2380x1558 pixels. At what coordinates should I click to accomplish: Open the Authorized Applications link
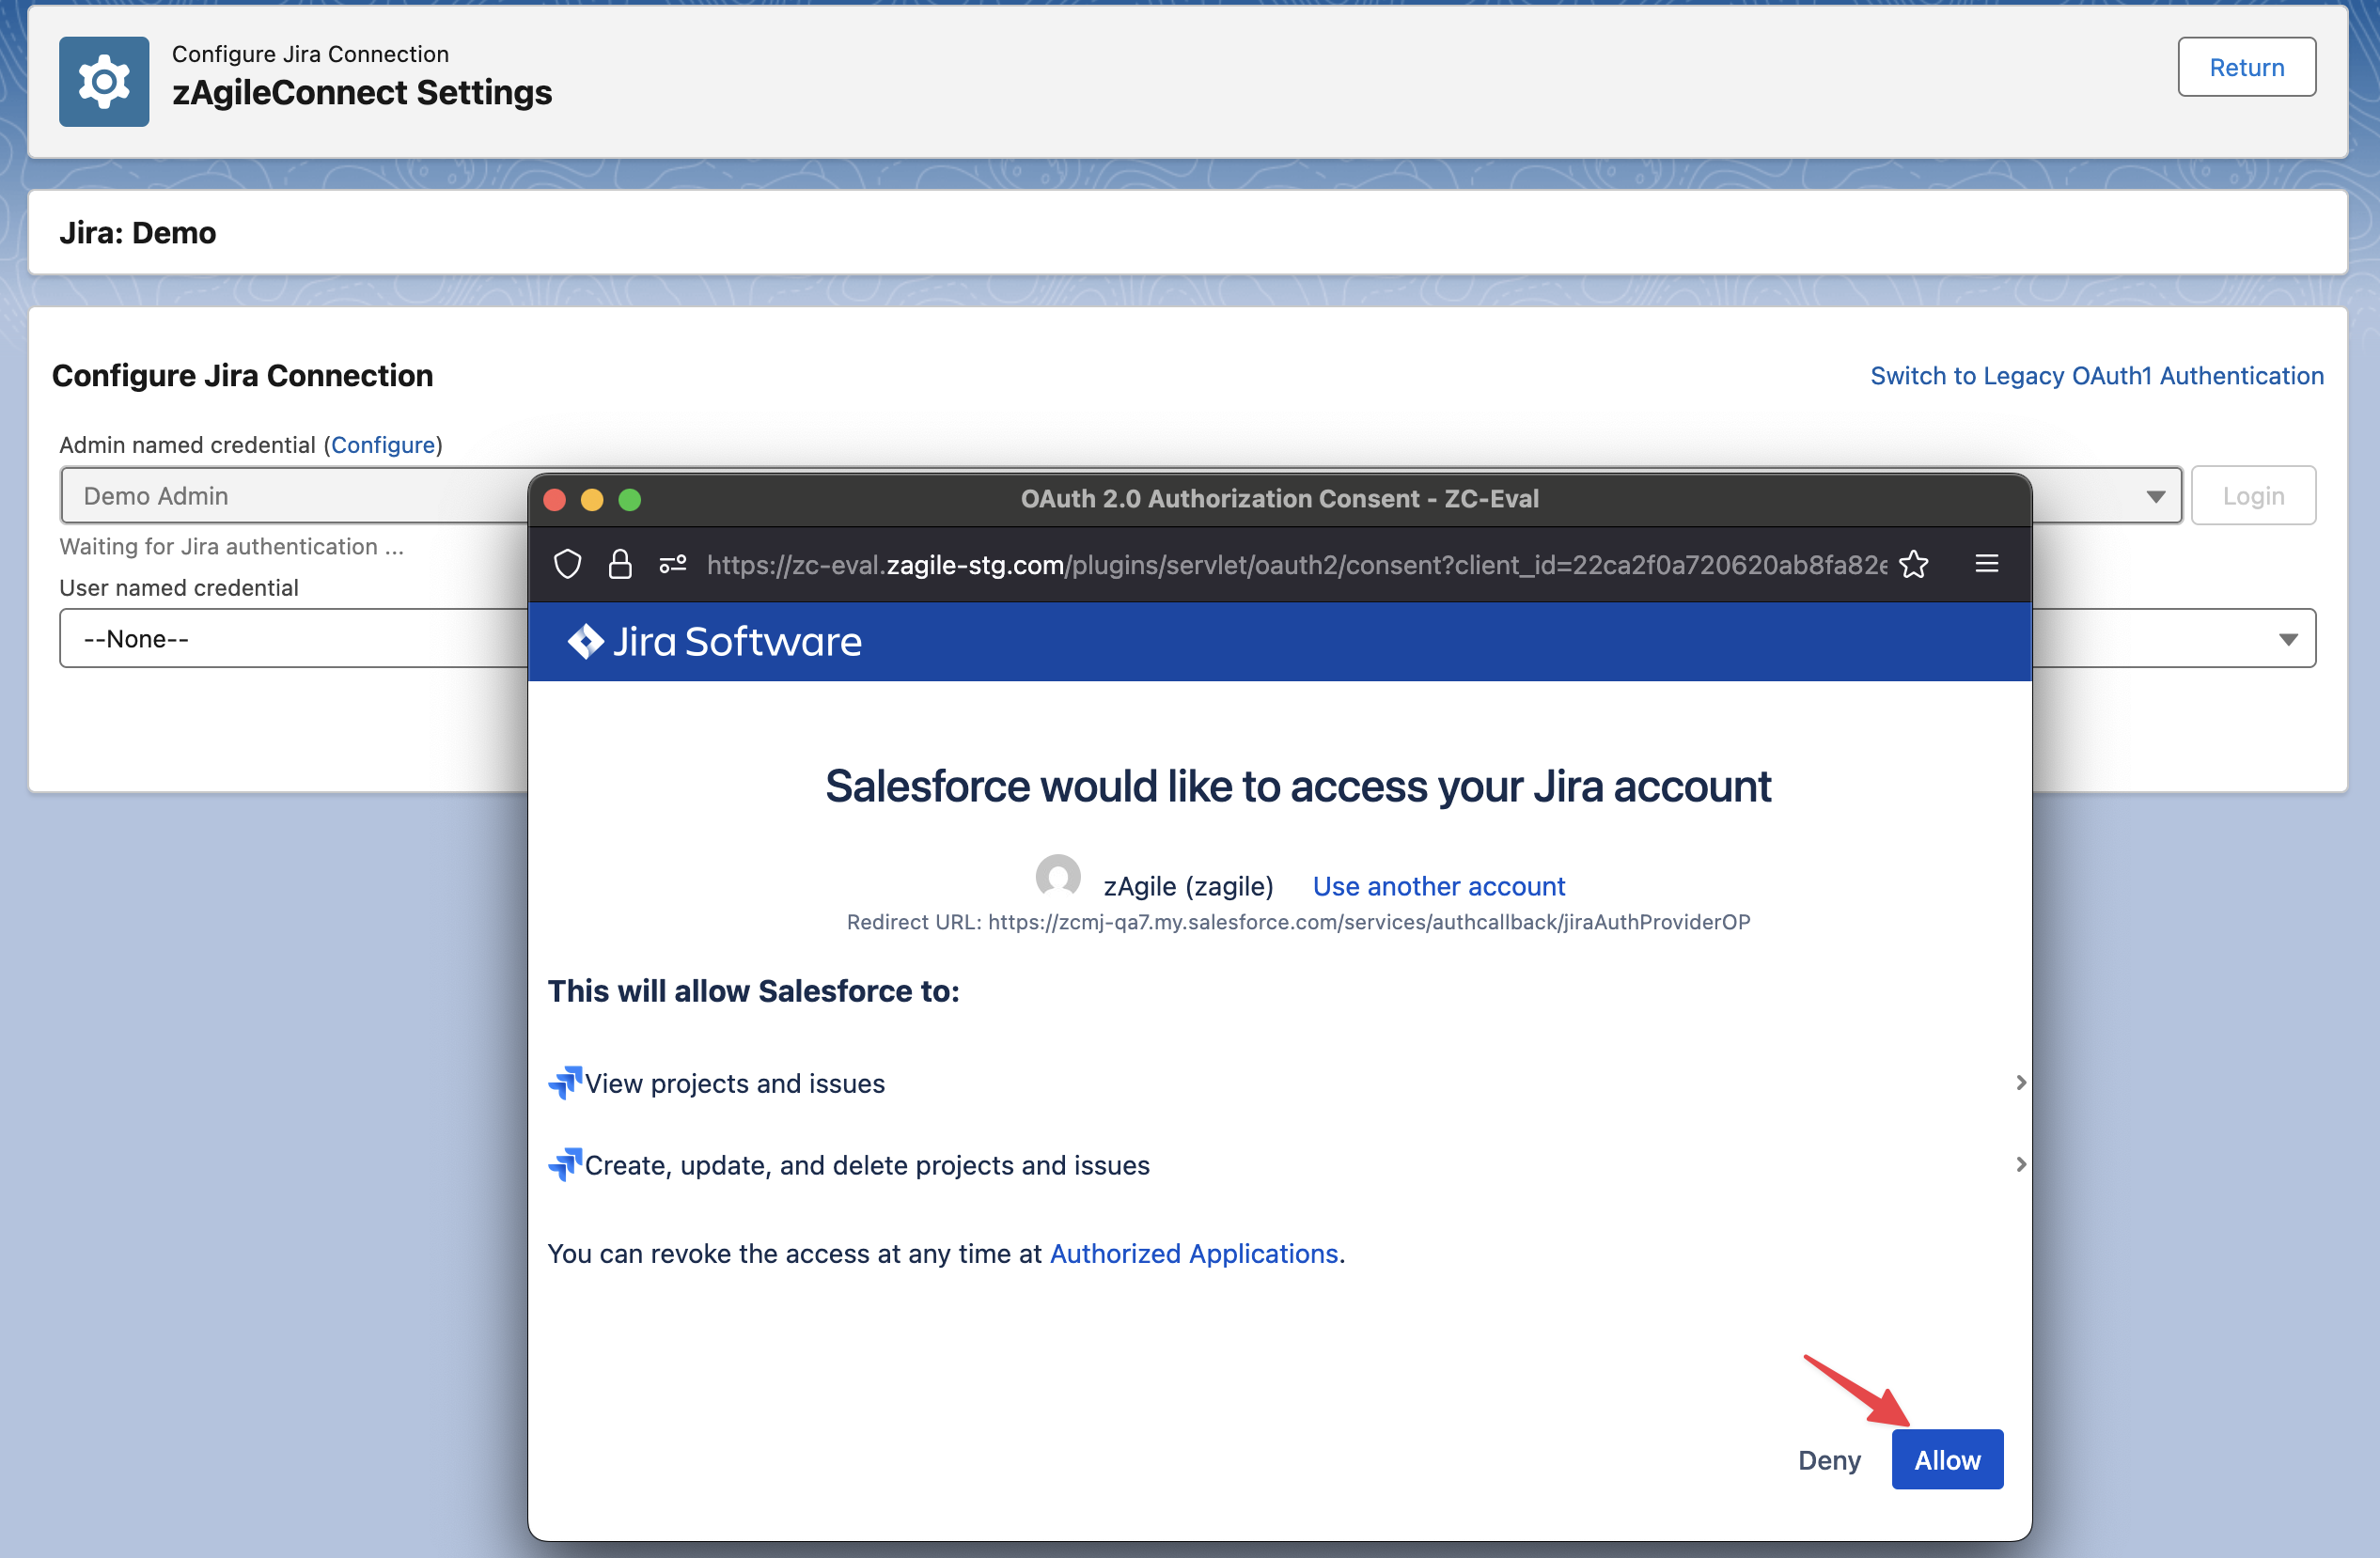[x=1193, y=1254]
